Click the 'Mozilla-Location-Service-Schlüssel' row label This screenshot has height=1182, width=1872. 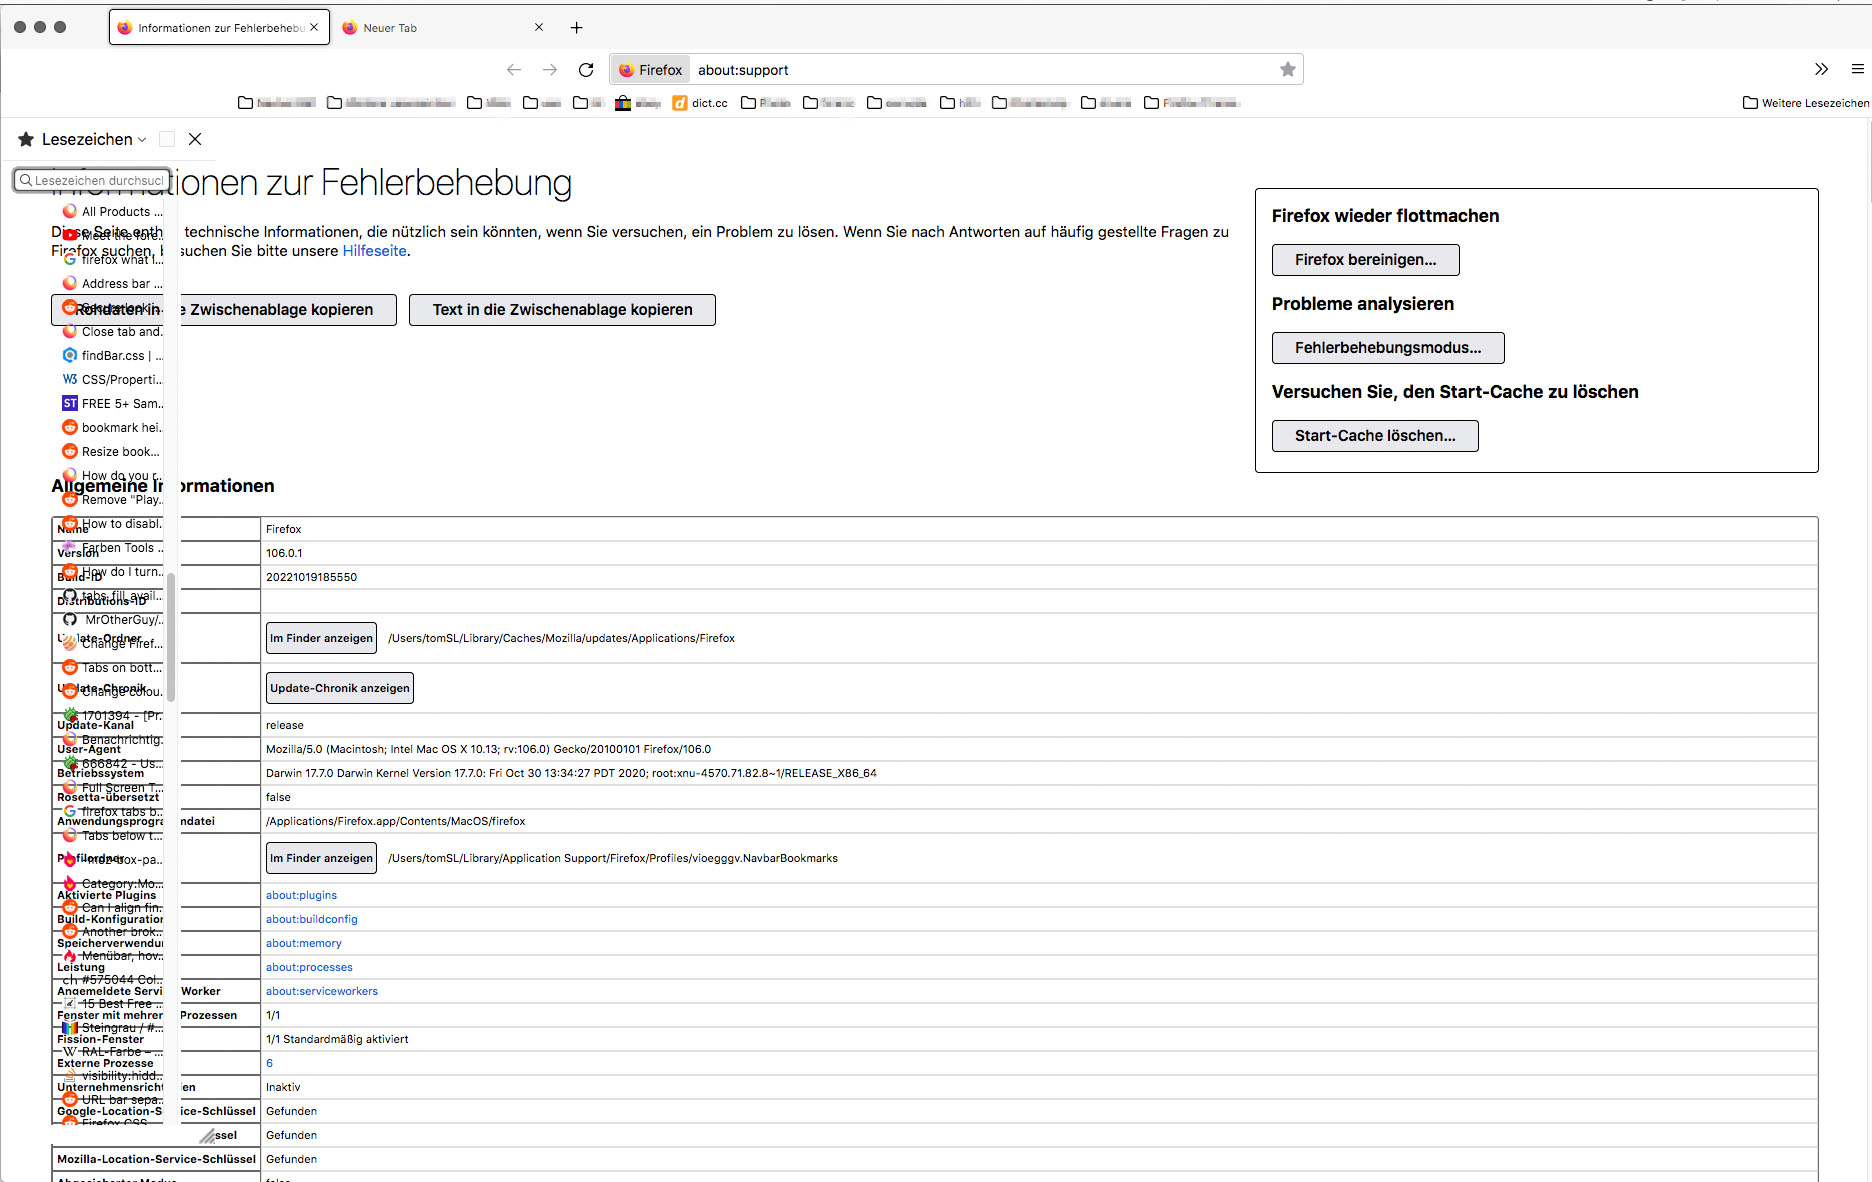156,1159
